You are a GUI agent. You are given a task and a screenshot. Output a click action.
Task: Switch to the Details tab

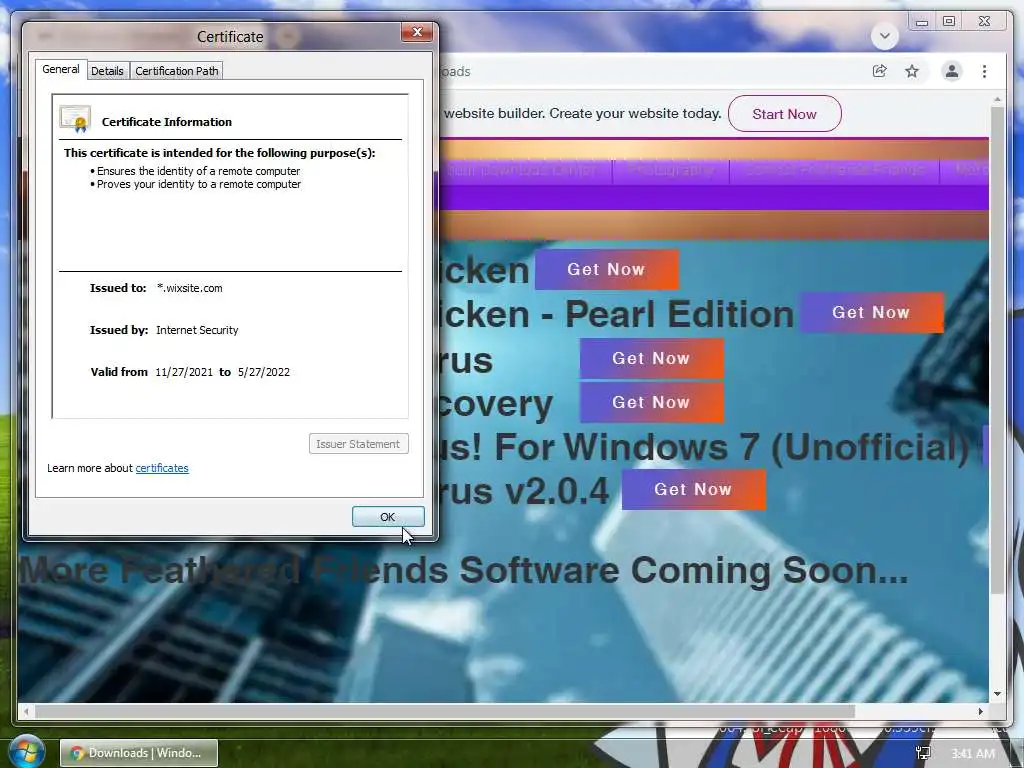(x=107, y=71)
